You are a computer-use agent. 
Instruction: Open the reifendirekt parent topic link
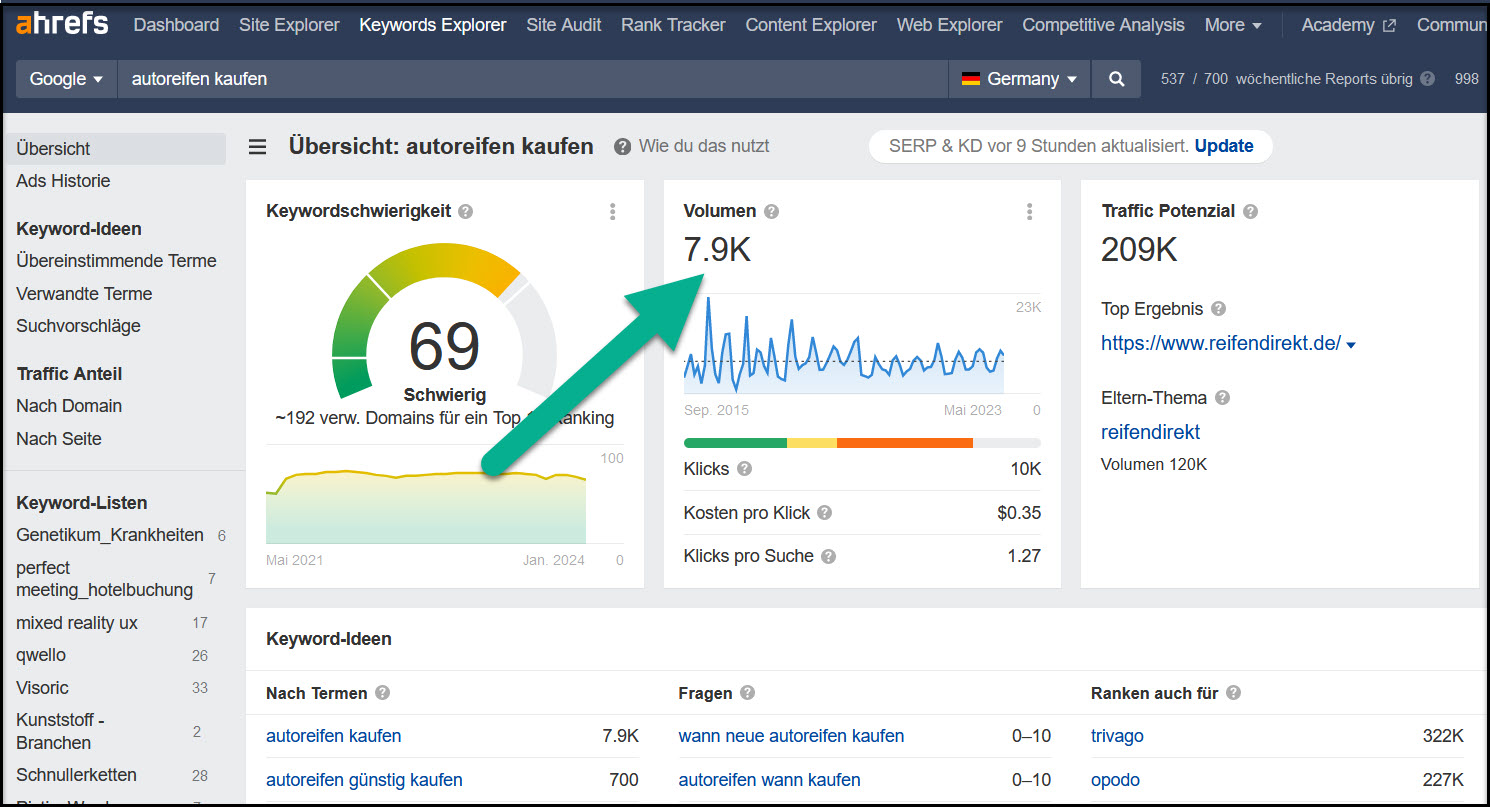pyautogui.click(x=1150, y=432)
